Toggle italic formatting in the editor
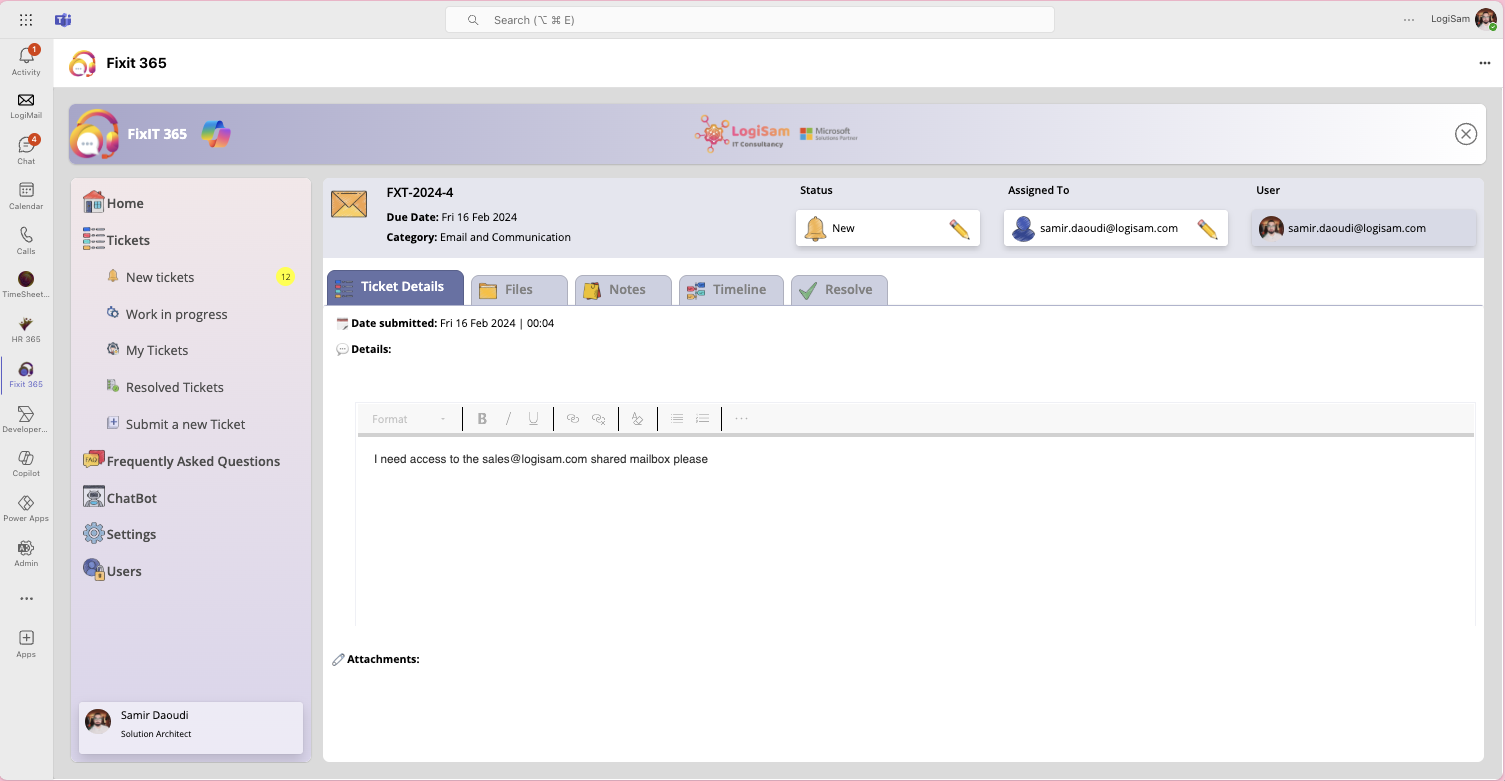The height and width of the screenshot is (781, 1505). click(508, 419)
